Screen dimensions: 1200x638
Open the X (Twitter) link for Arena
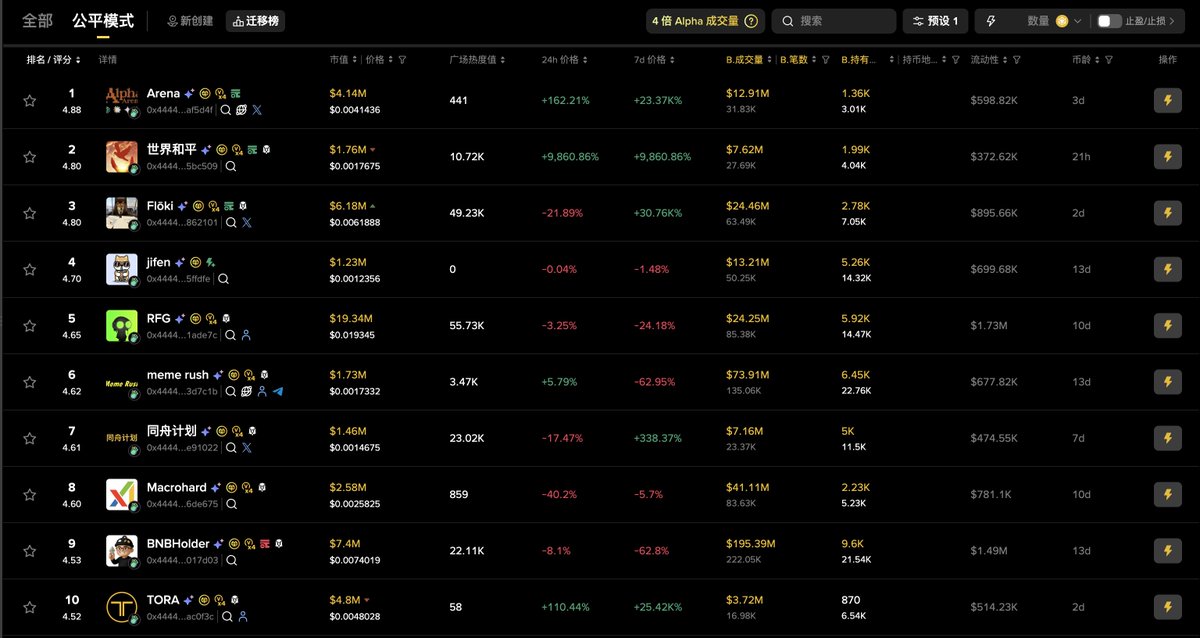coord(257,110)
